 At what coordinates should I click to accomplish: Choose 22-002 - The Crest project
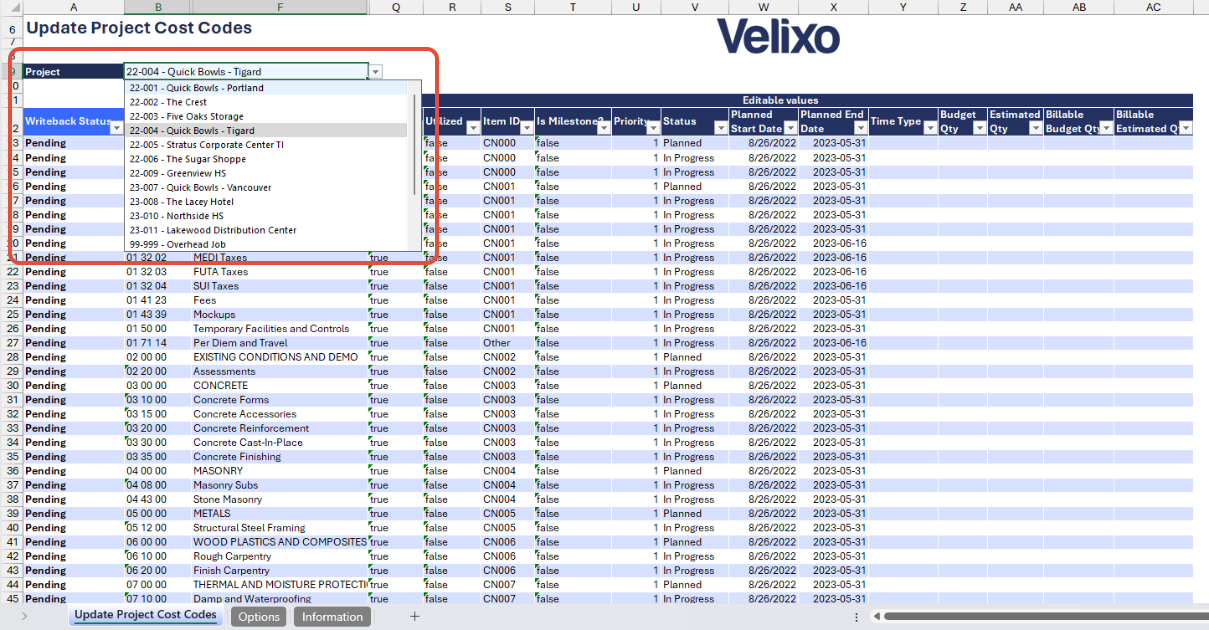coord(267,102)
